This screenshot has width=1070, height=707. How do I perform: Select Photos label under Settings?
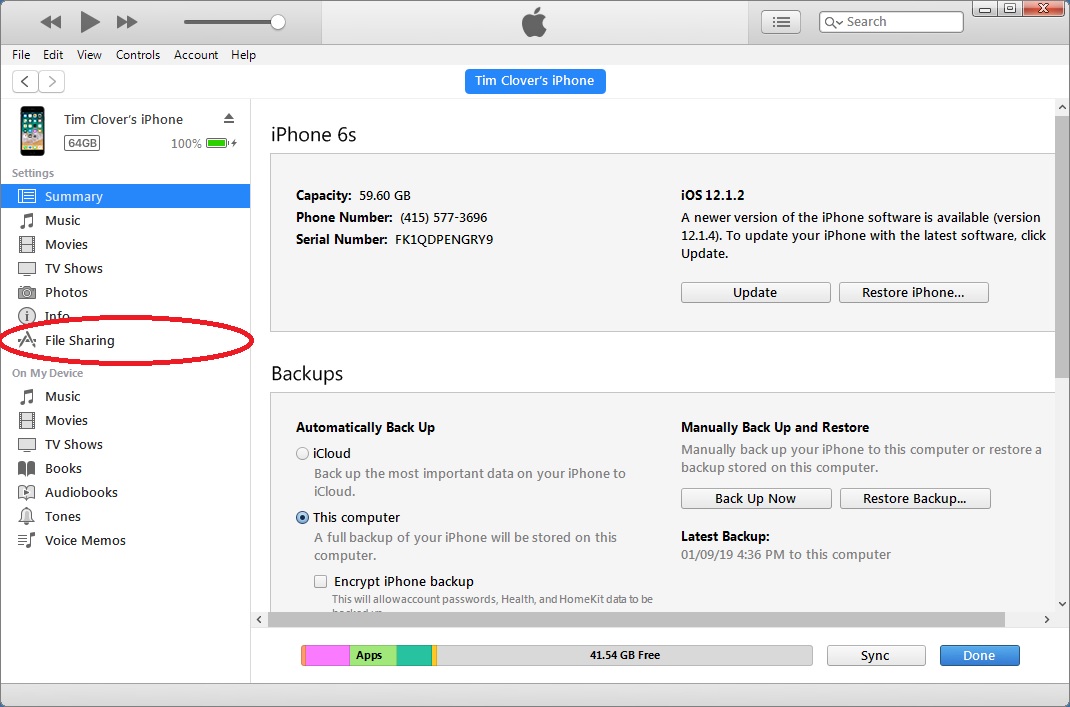click(66, 292)
